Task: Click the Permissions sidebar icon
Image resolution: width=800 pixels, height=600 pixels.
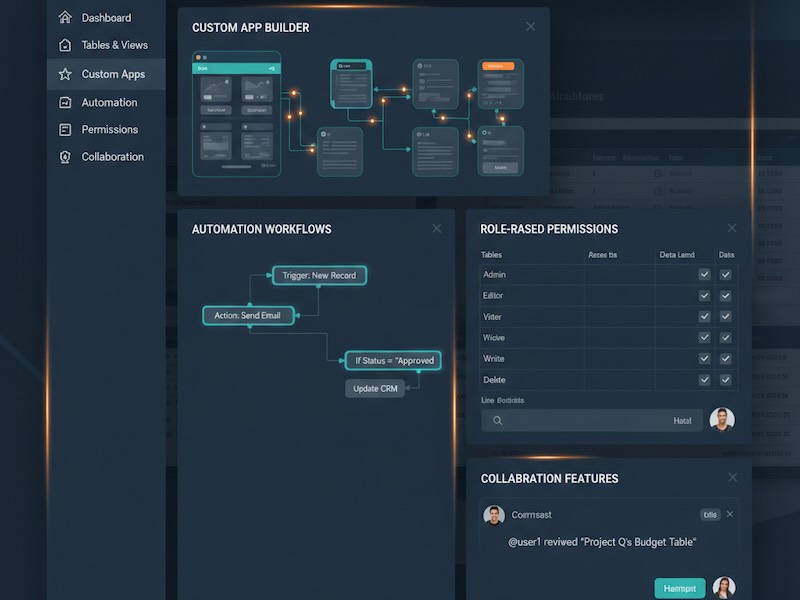Action: pyautogui.click(x=65, y=130)
